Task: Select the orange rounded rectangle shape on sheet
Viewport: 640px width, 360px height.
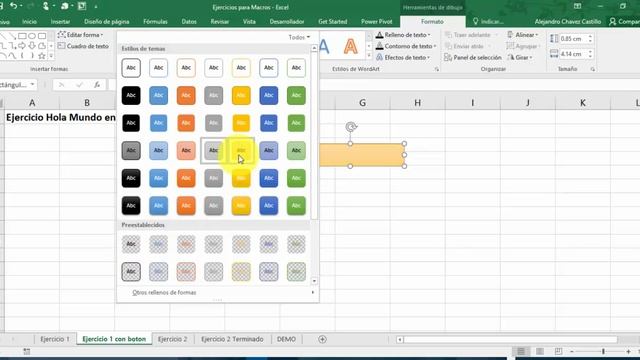Action: (x=362, y=155)
